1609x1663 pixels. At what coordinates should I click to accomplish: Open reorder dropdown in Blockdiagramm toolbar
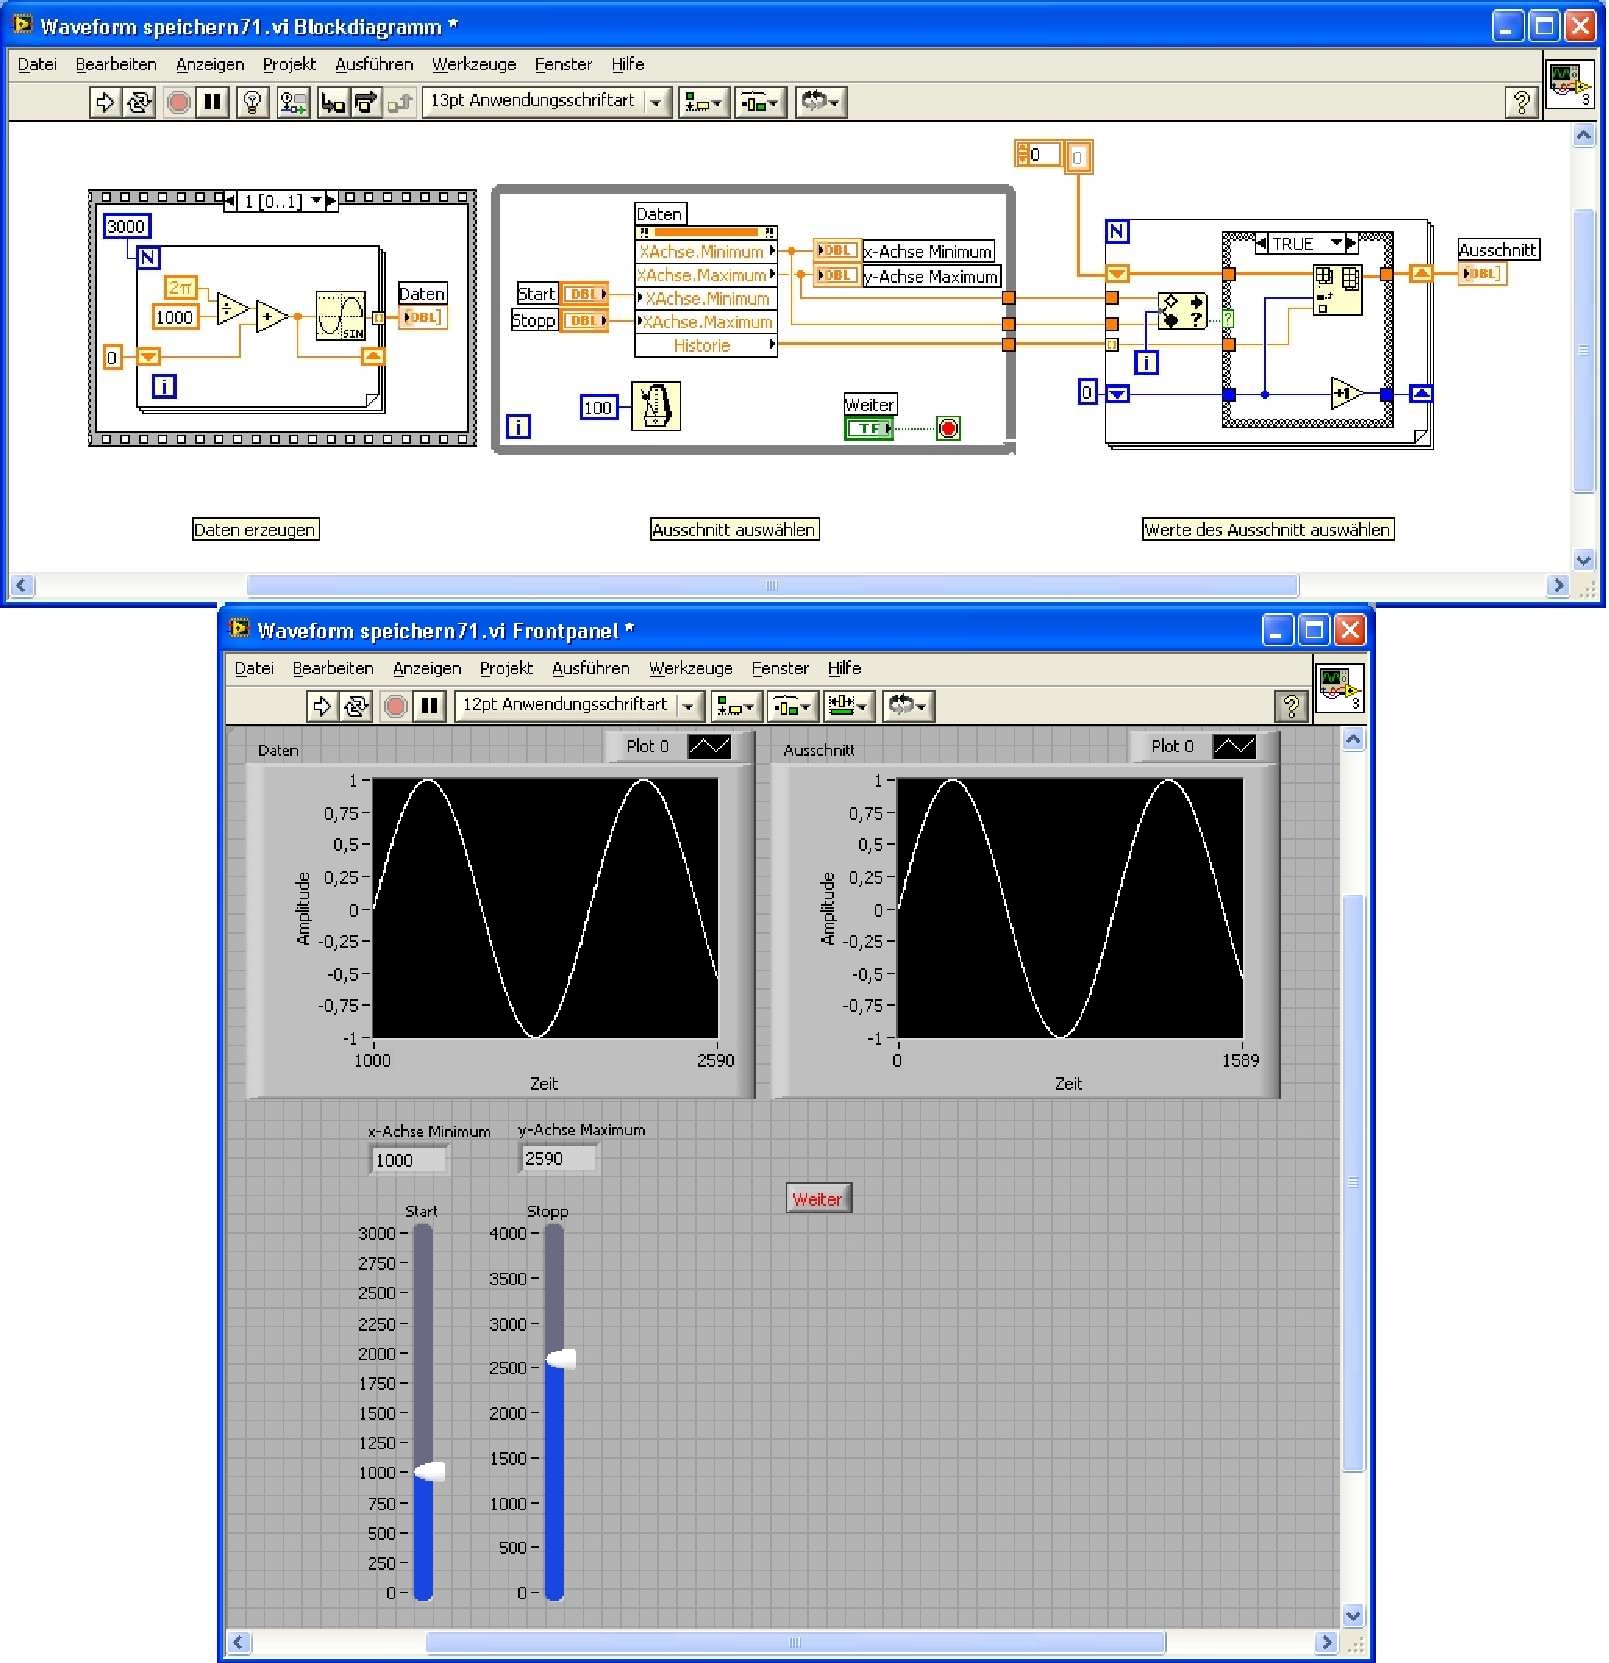(821, 102)
